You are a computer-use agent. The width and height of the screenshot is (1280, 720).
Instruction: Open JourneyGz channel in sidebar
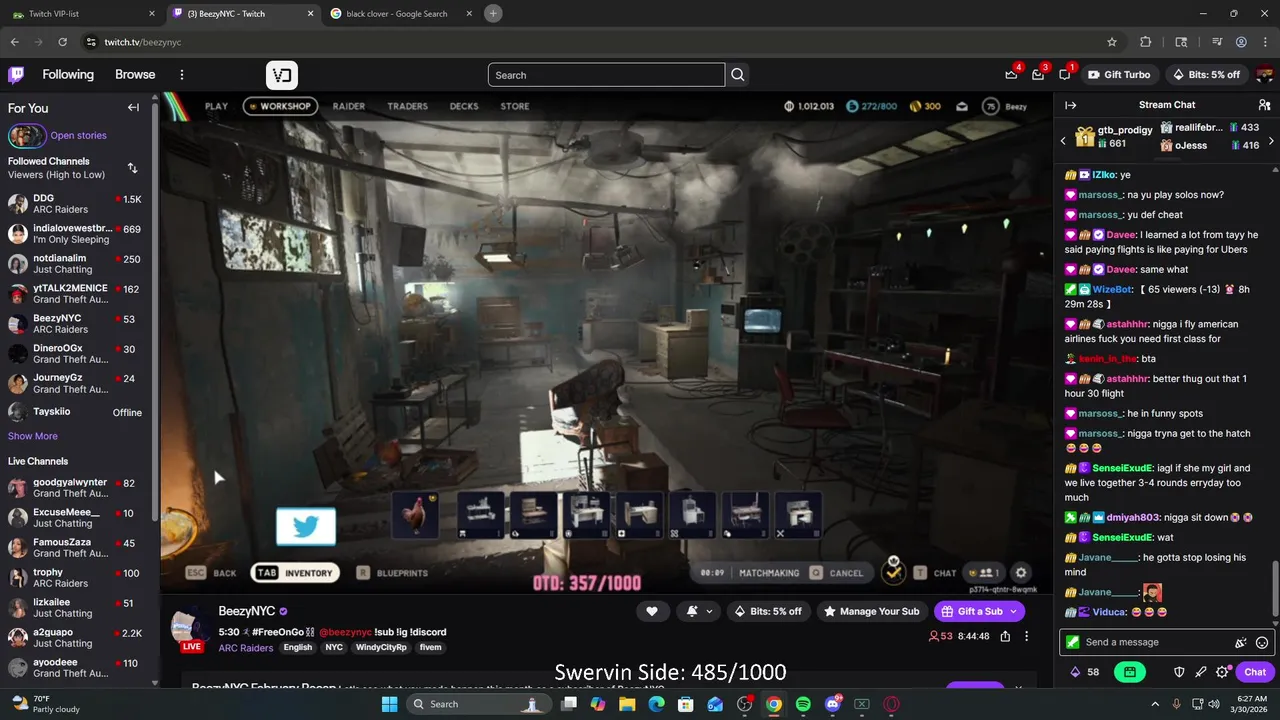[75, 384]
